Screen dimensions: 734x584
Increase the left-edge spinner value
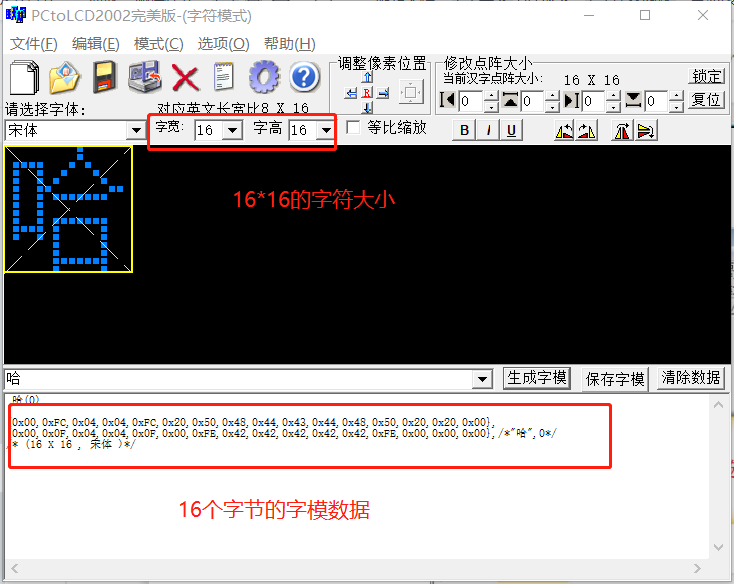[491, 96]
